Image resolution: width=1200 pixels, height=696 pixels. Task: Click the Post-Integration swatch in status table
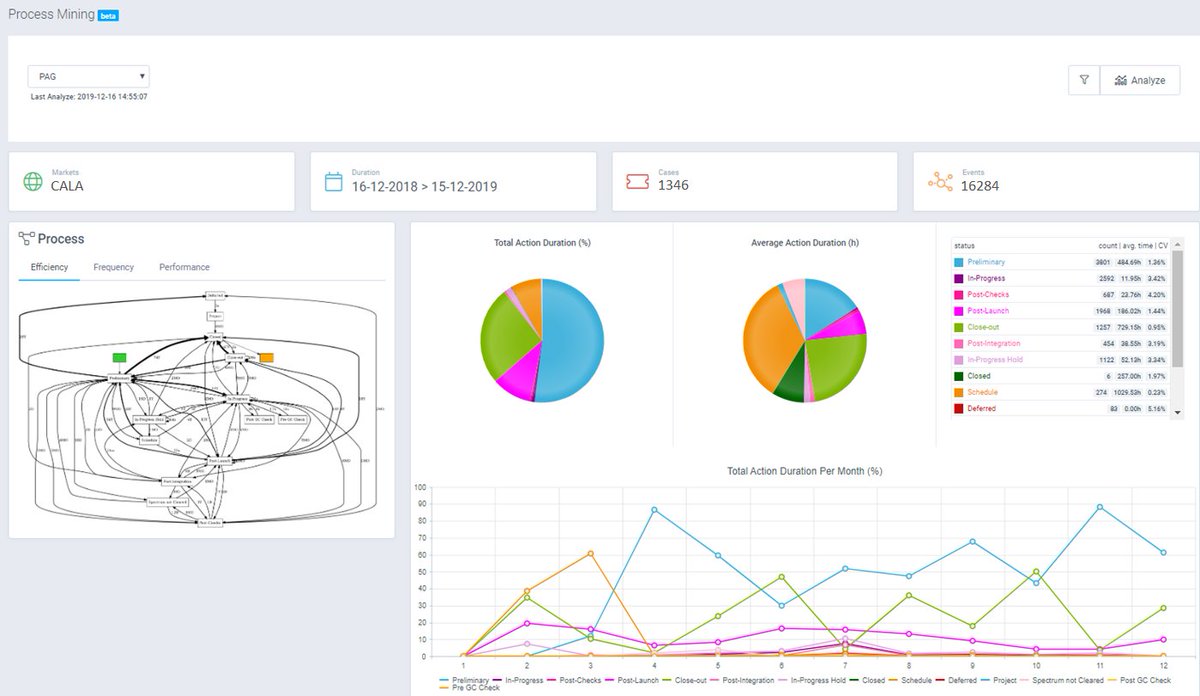[x=959, y=343]
